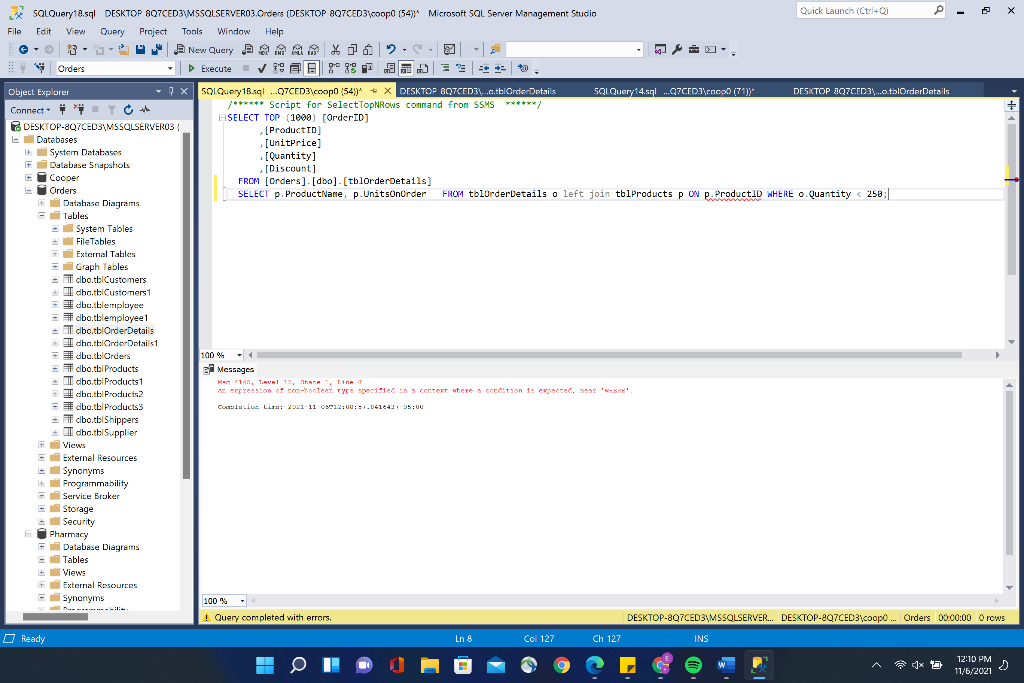The width and height of the screenshot is (1024, 683).
Task: Click the editor horizontal scrollbar
Action: (609, 355)
